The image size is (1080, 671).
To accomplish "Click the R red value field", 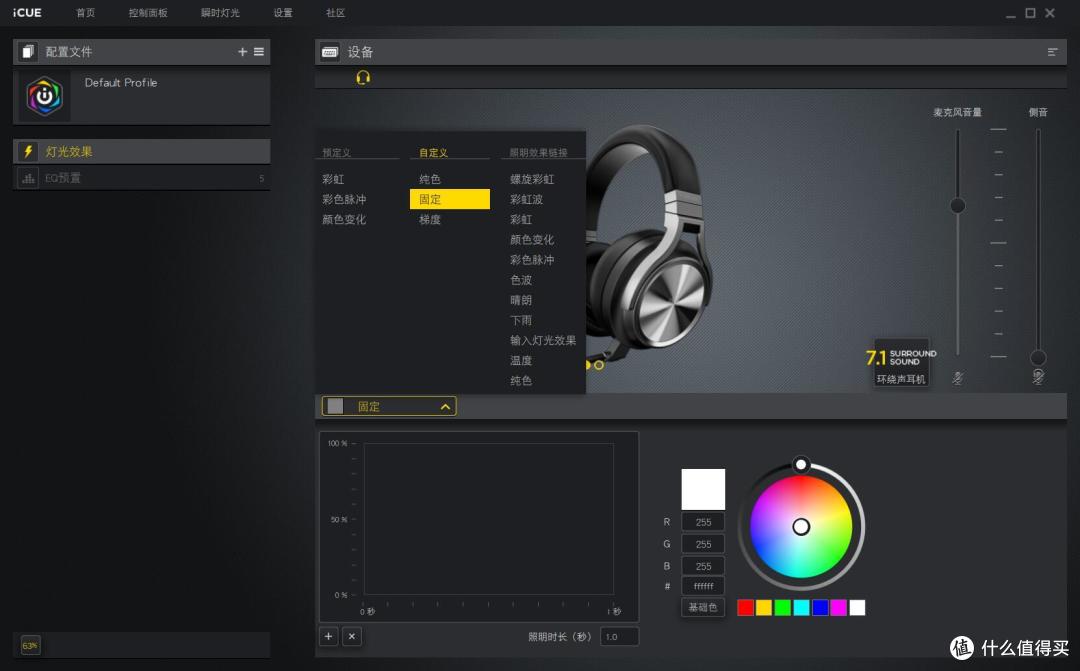I will click(703, 522).
